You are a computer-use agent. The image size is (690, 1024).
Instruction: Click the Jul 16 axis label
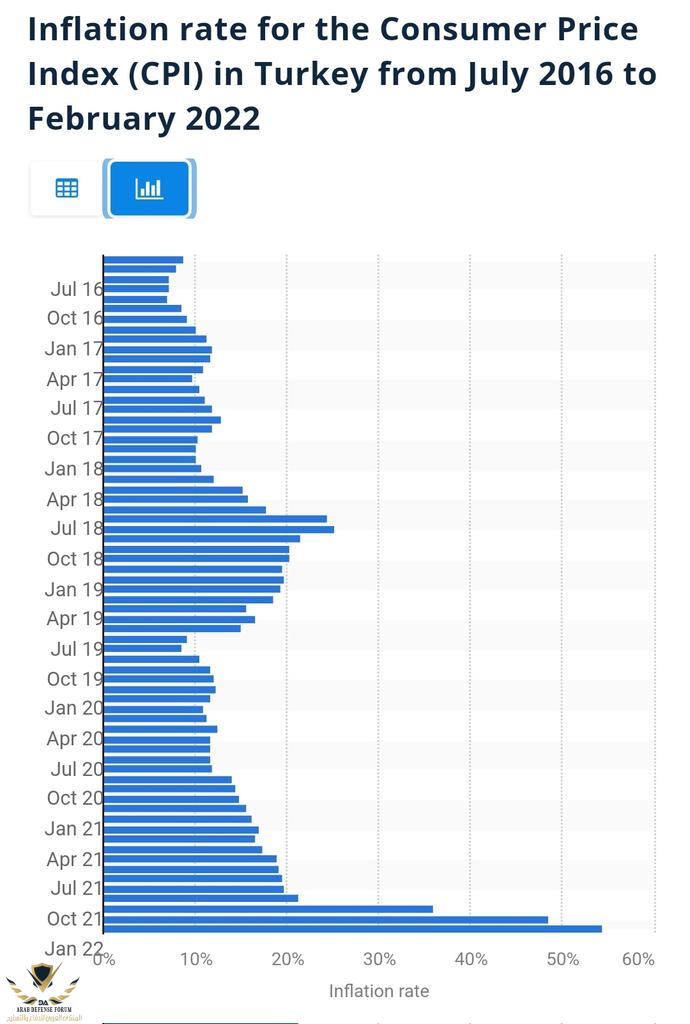(77, 289)
